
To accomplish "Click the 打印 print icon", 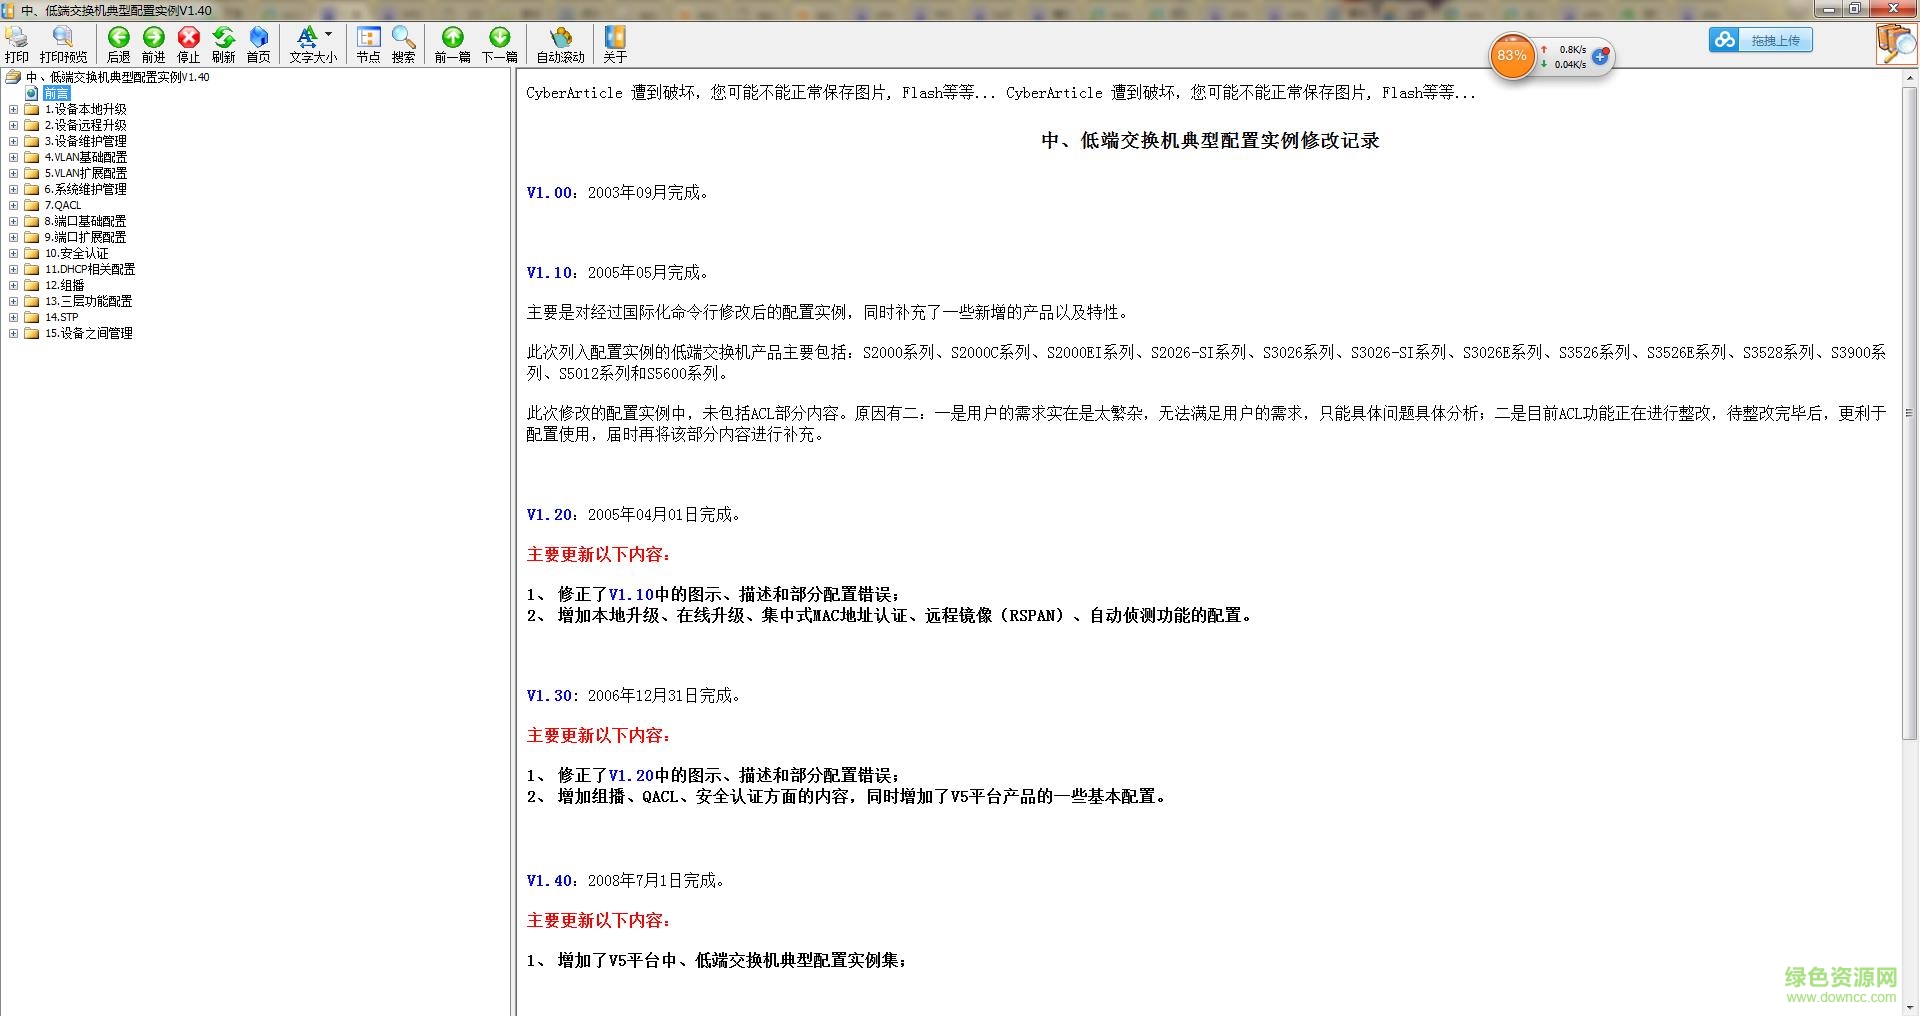I will coord(17,44).
